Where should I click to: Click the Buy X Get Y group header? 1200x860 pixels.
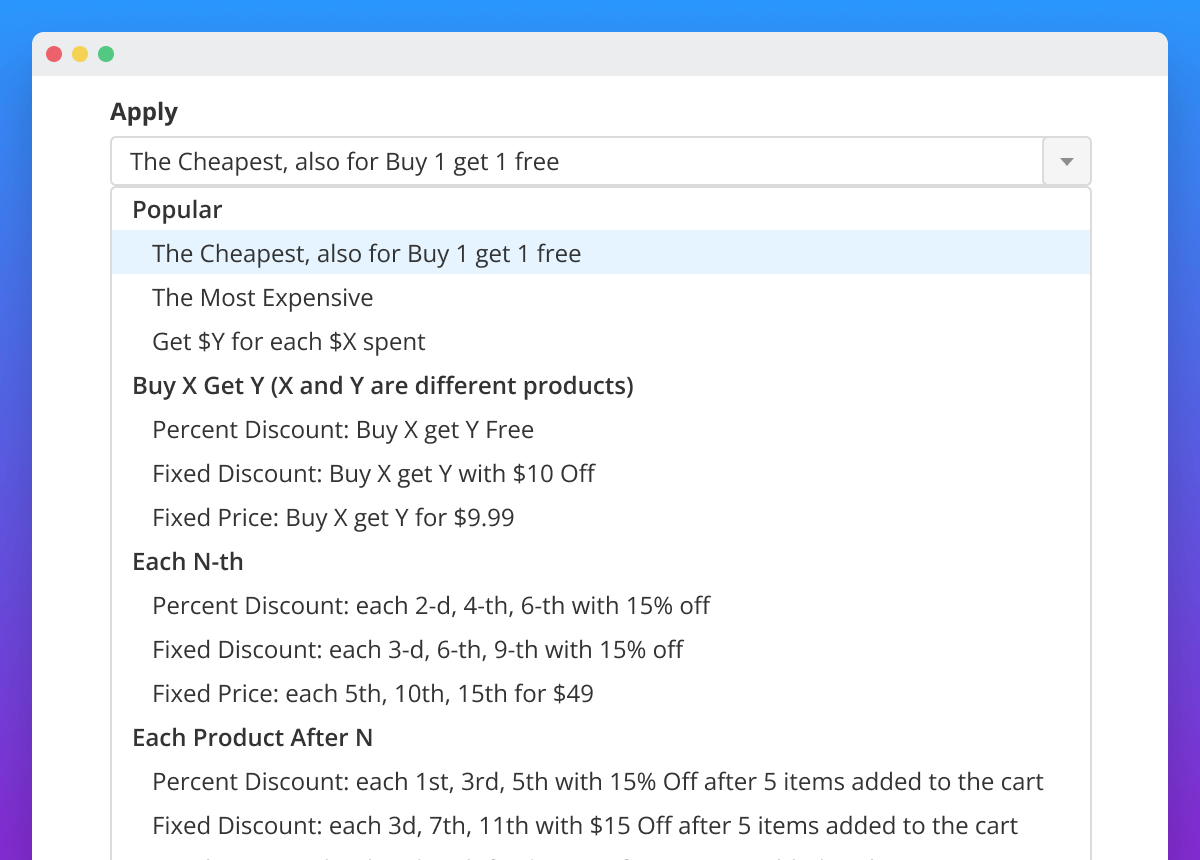click(382, 385)
